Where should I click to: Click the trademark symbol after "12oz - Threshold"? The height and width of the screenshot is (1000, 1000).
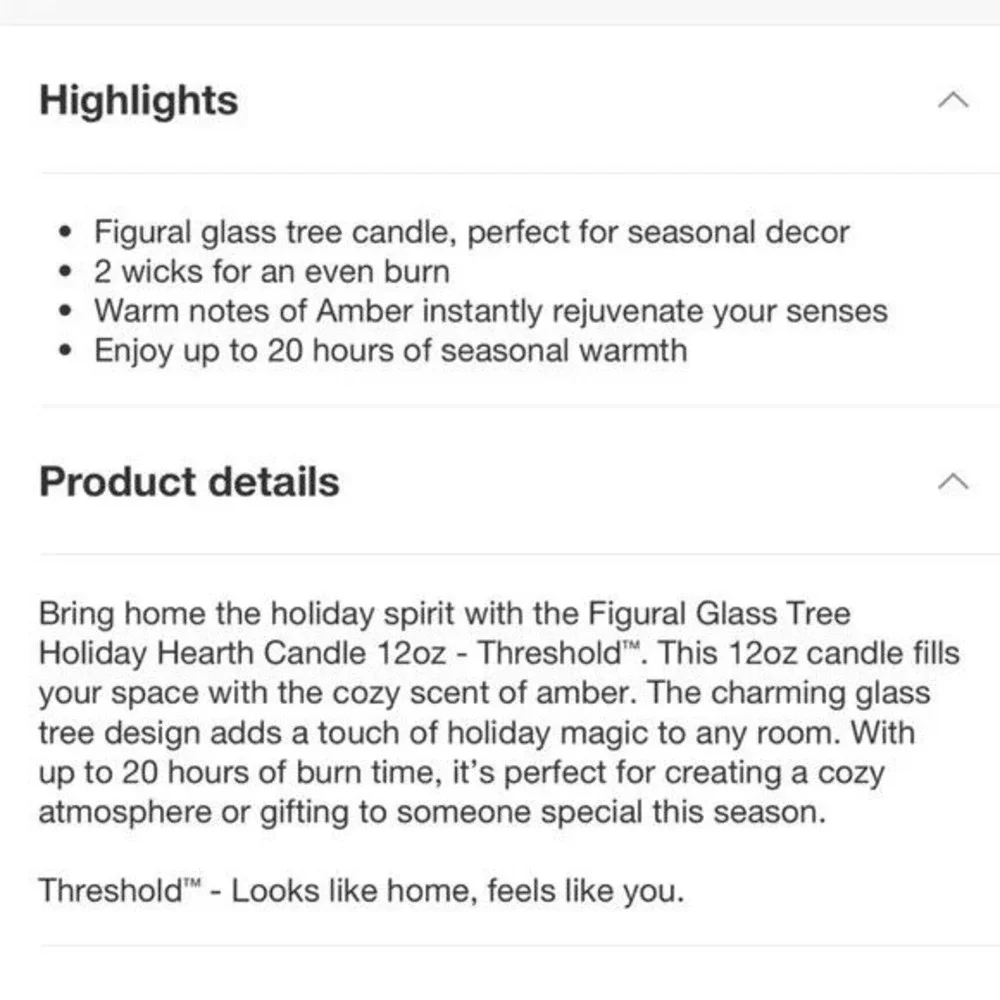(631, 645)
